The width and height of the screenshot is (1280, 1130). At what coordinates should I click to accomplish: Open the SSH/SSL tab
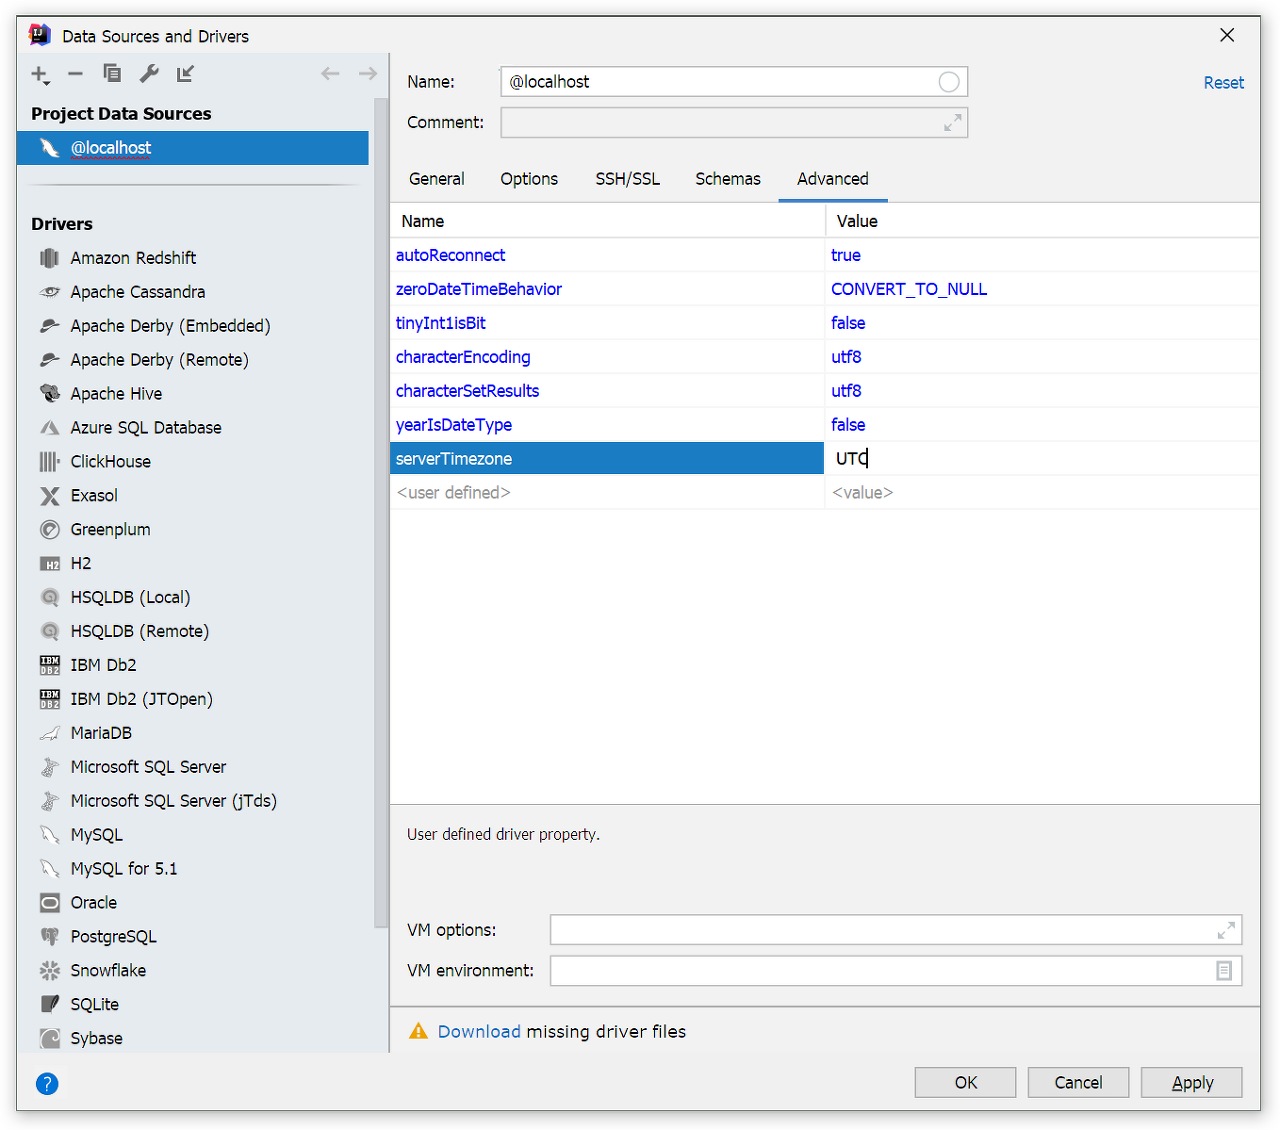[628, 179]
